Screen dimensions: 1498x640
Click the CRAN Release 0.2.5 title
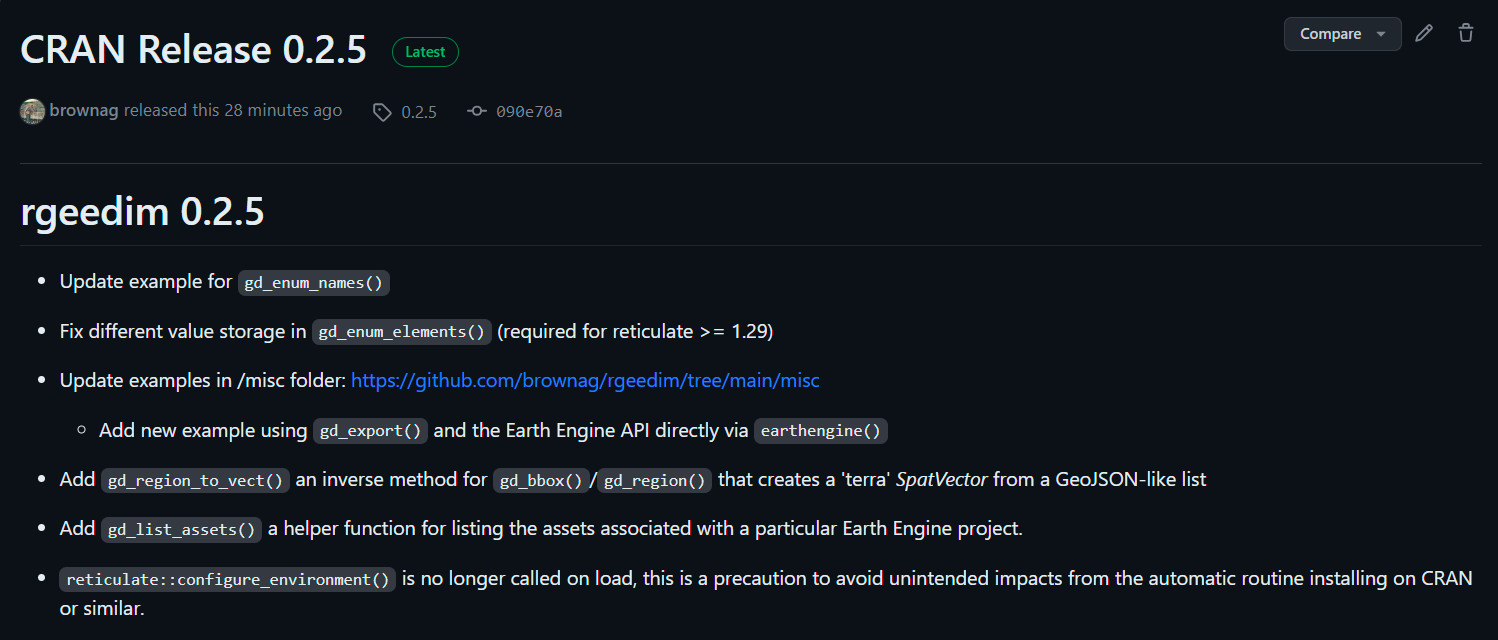(x=193, y=50)
